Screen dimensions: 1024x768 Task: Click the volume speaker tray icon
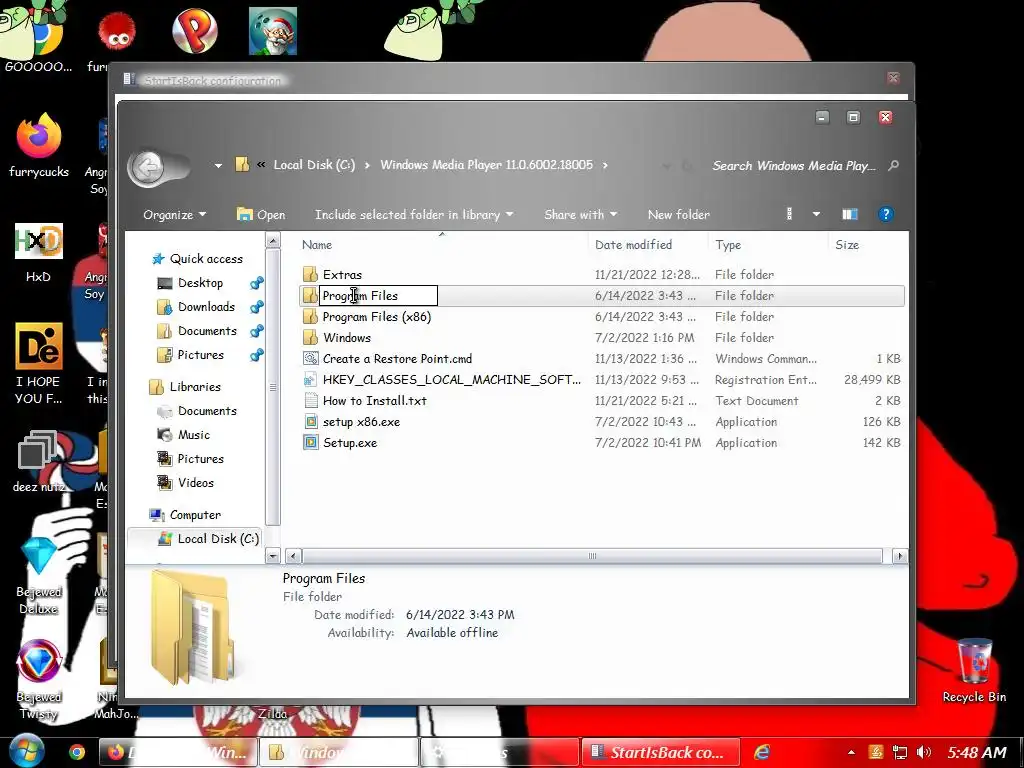point(923,752)
